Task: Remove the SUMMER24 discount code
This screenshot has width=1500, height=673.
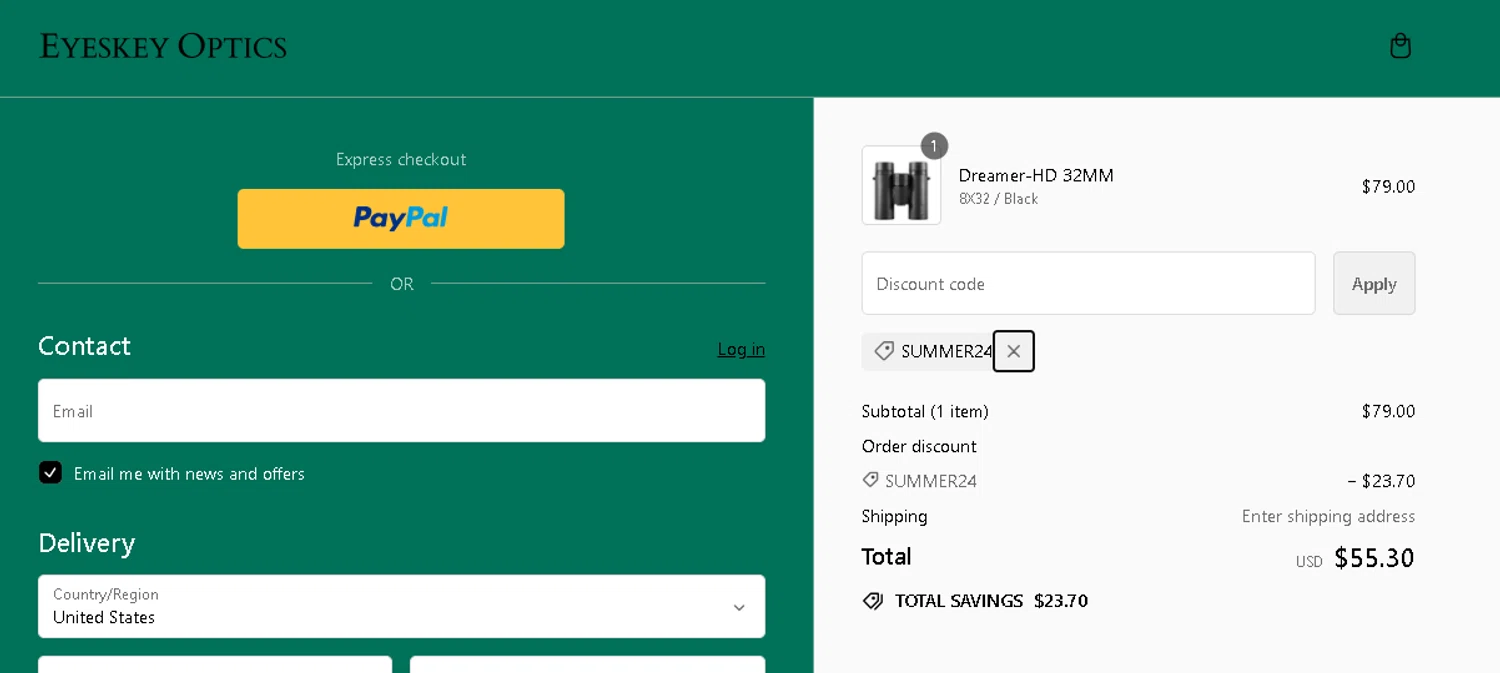Action: (1013, 351)
